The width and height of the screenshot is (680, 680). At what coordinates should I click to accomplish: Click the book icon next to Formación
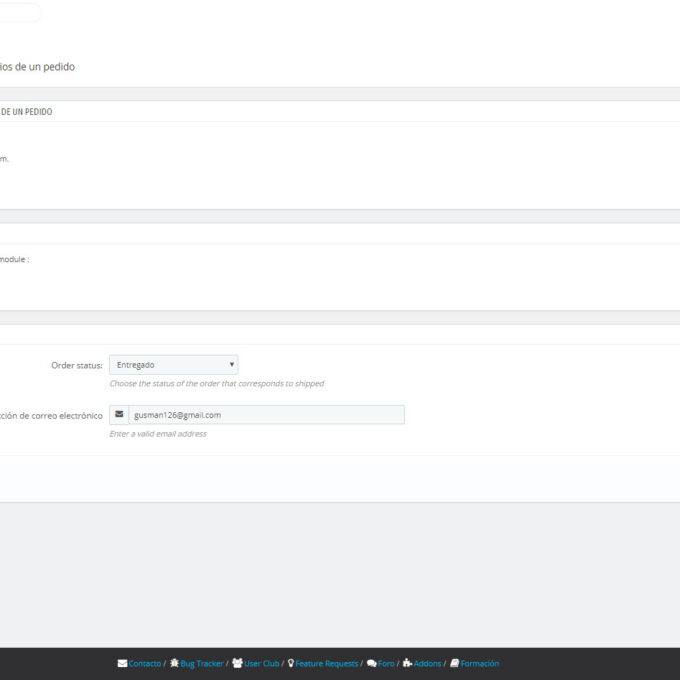pos(454,663)
